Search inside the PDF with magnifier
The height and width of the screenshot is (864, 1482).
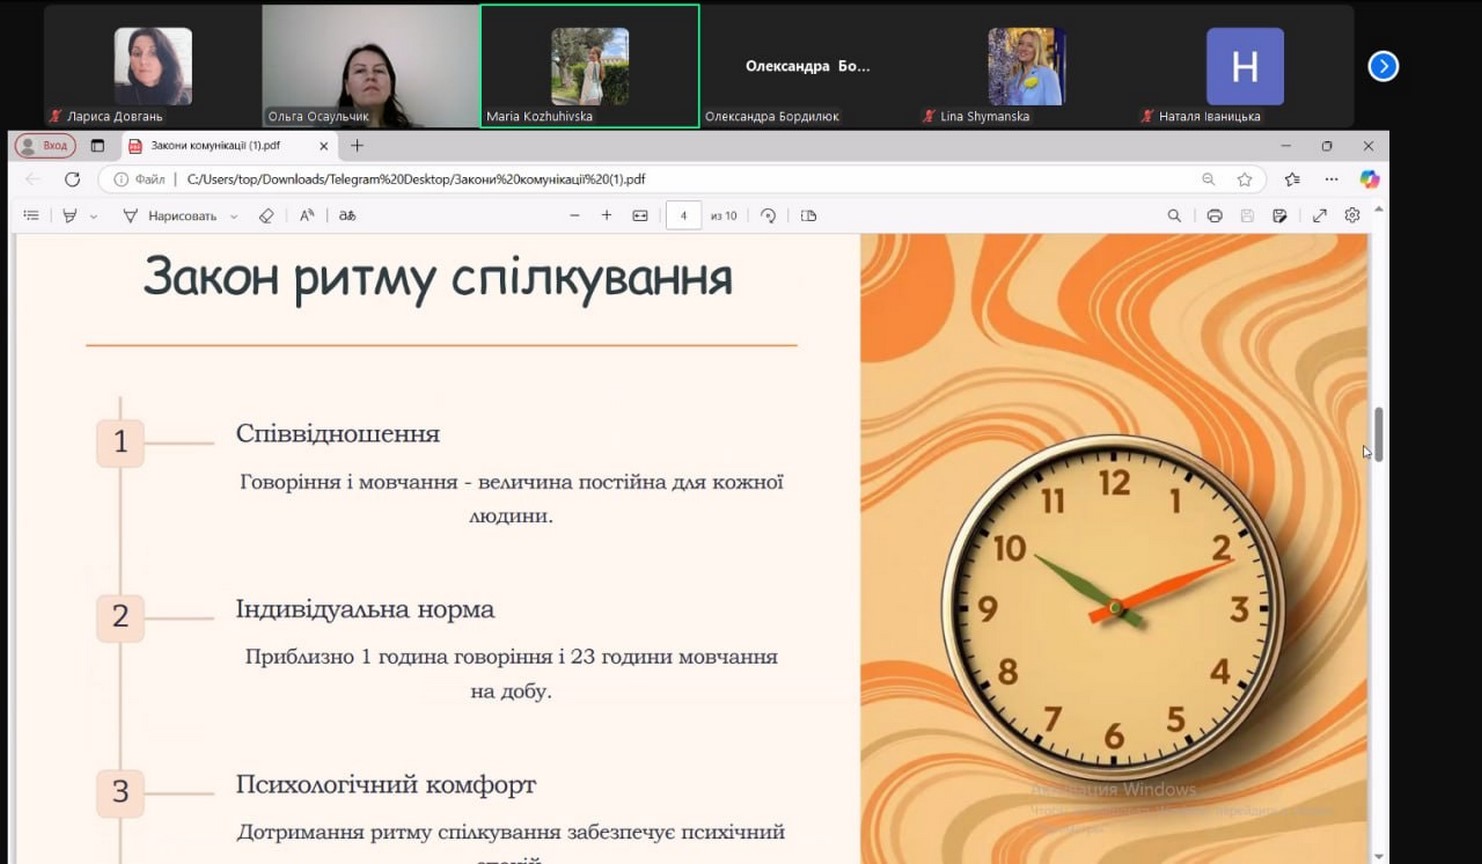pyautogui.click(x=1174, y=216)
